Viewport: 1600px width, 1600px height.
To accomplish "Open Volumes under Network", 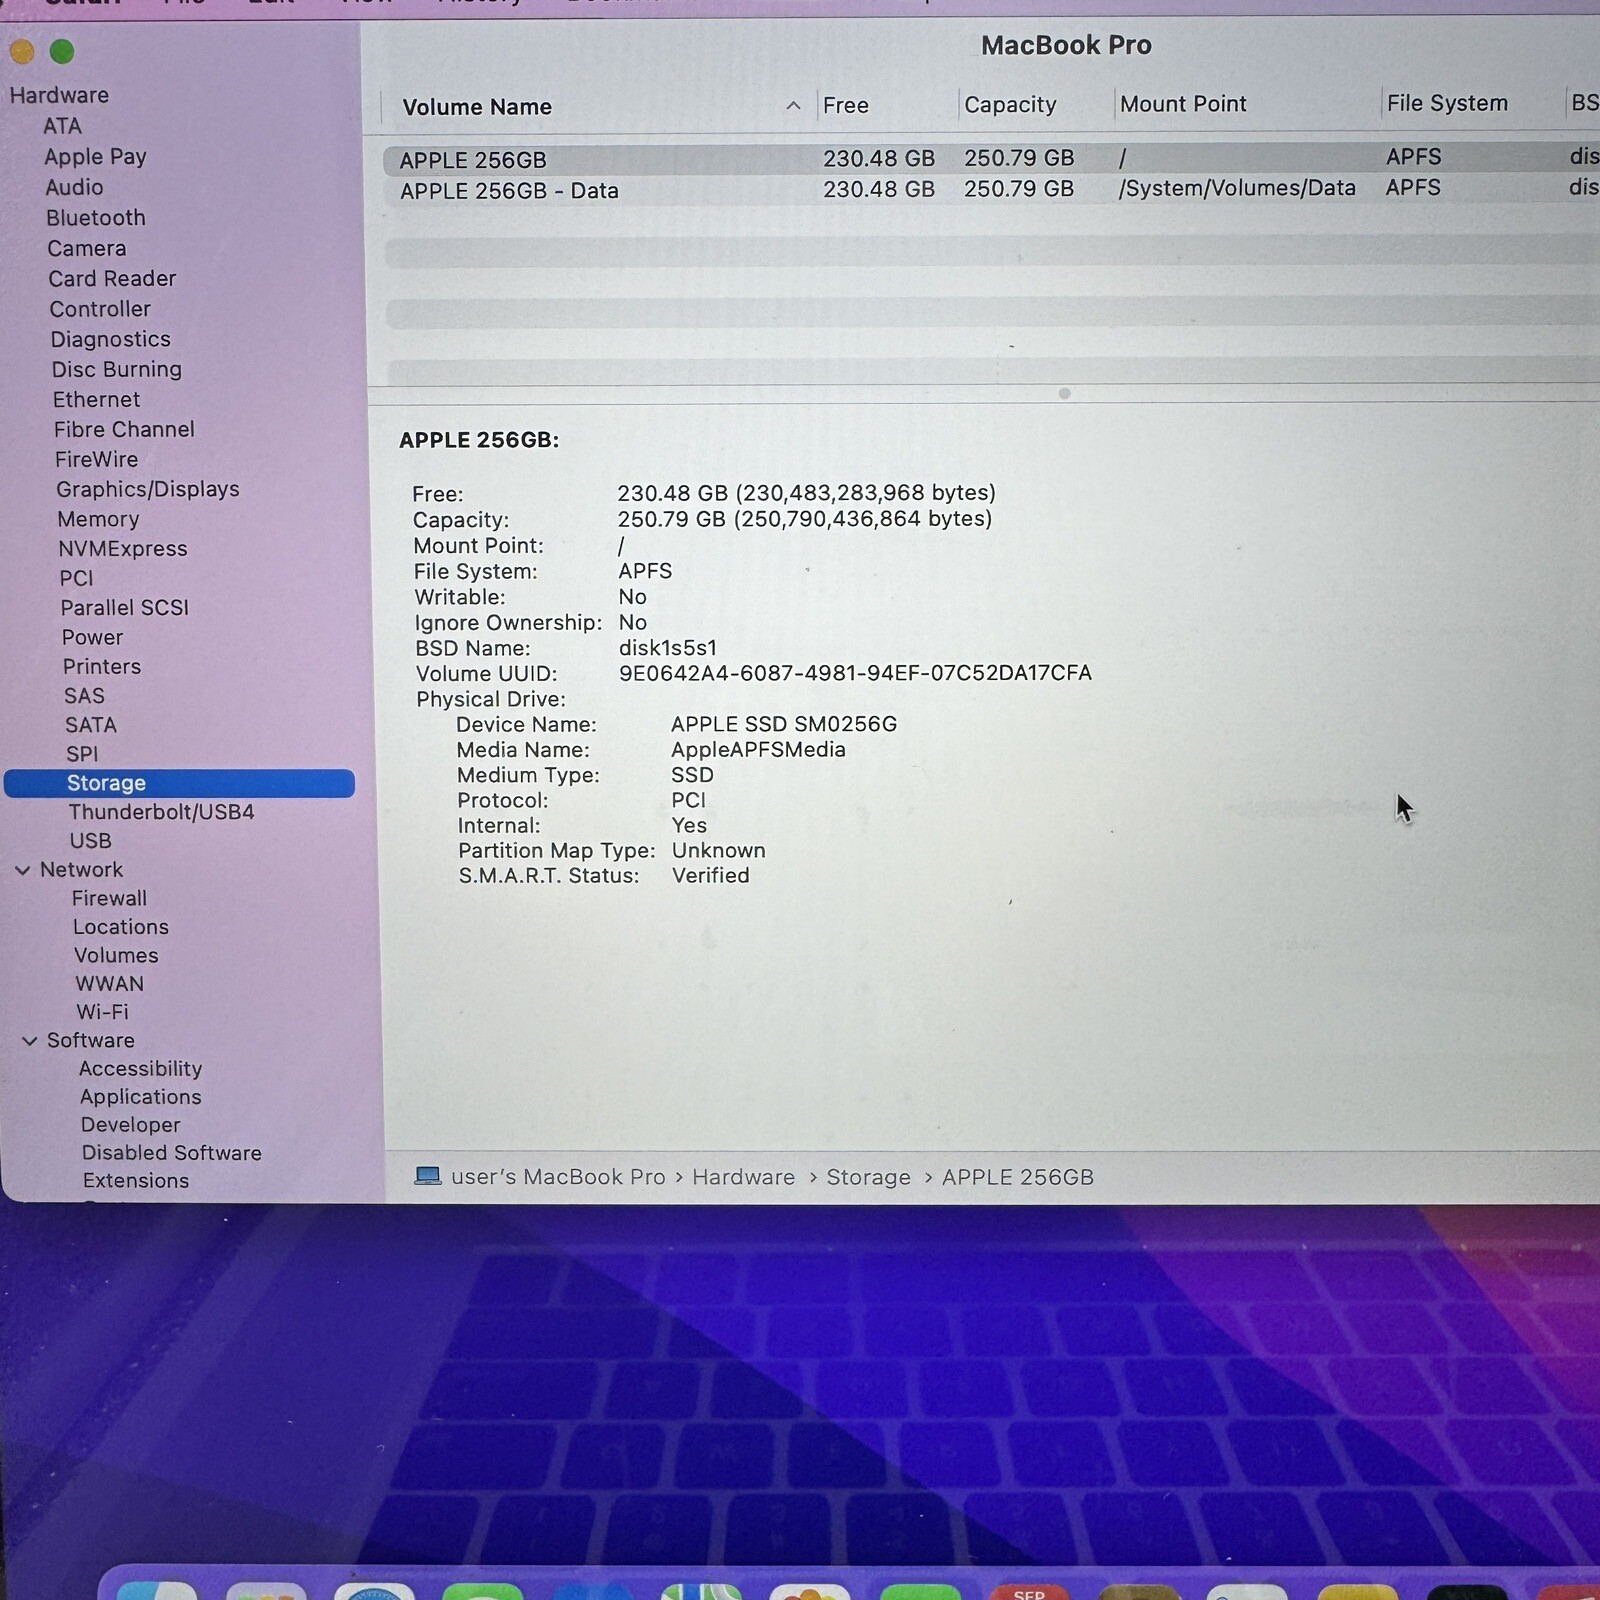I will (116, 955).
